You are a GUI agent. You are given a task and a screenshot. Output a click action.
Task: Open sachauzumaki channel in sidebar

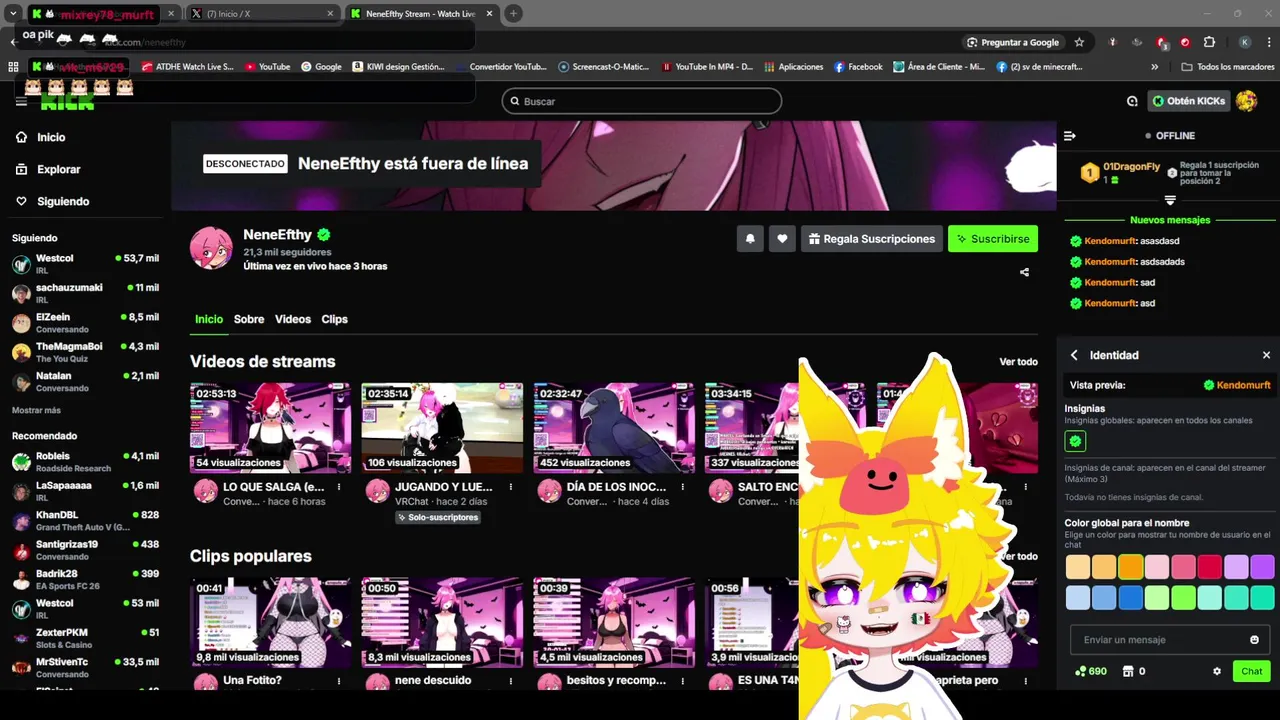pos(85,293)
